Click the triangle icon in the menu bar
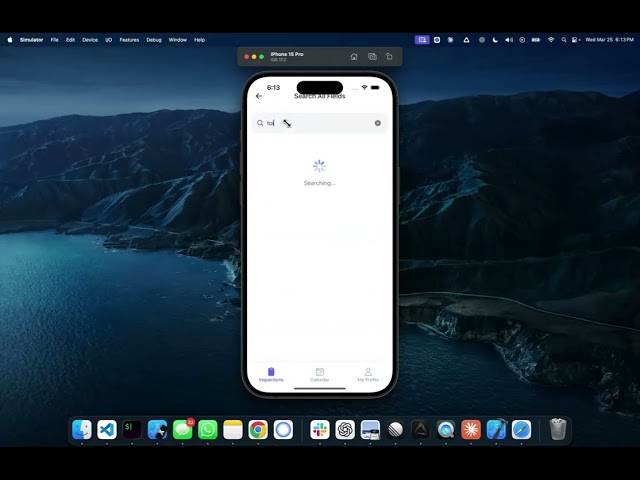 pyautogui.click(x=466, y=40)
